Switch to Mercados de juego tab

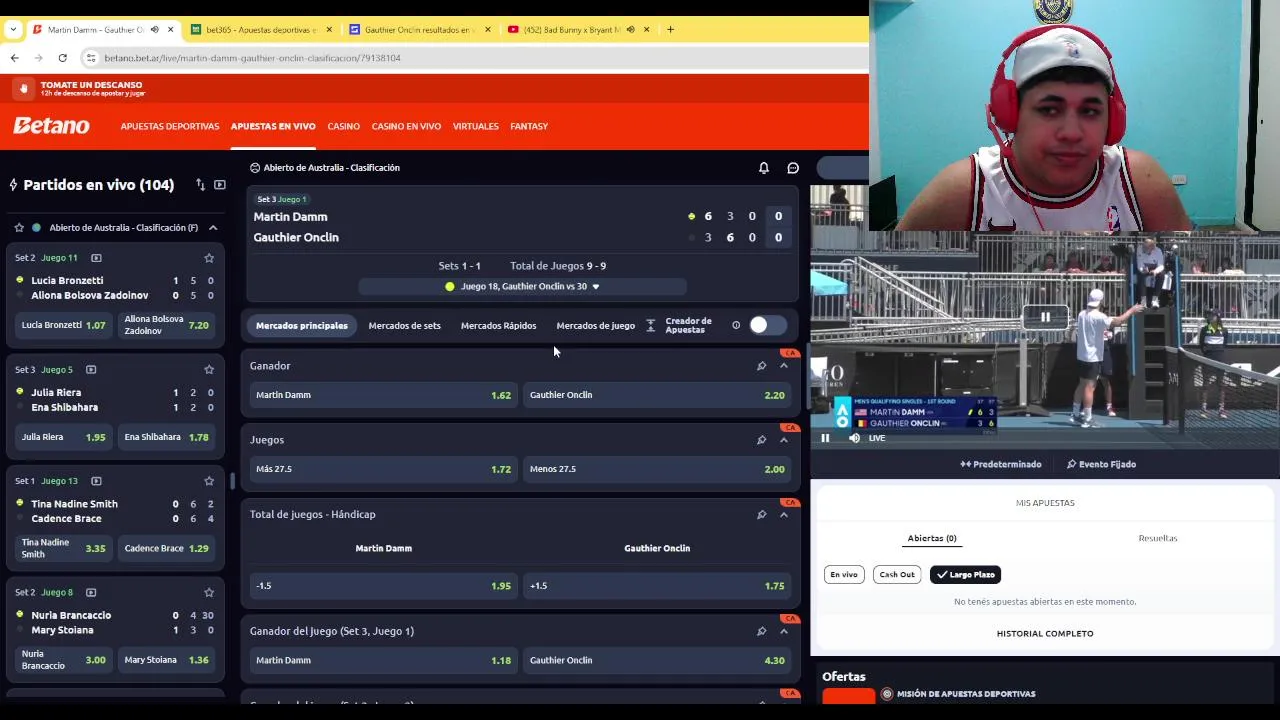[595, 325]
